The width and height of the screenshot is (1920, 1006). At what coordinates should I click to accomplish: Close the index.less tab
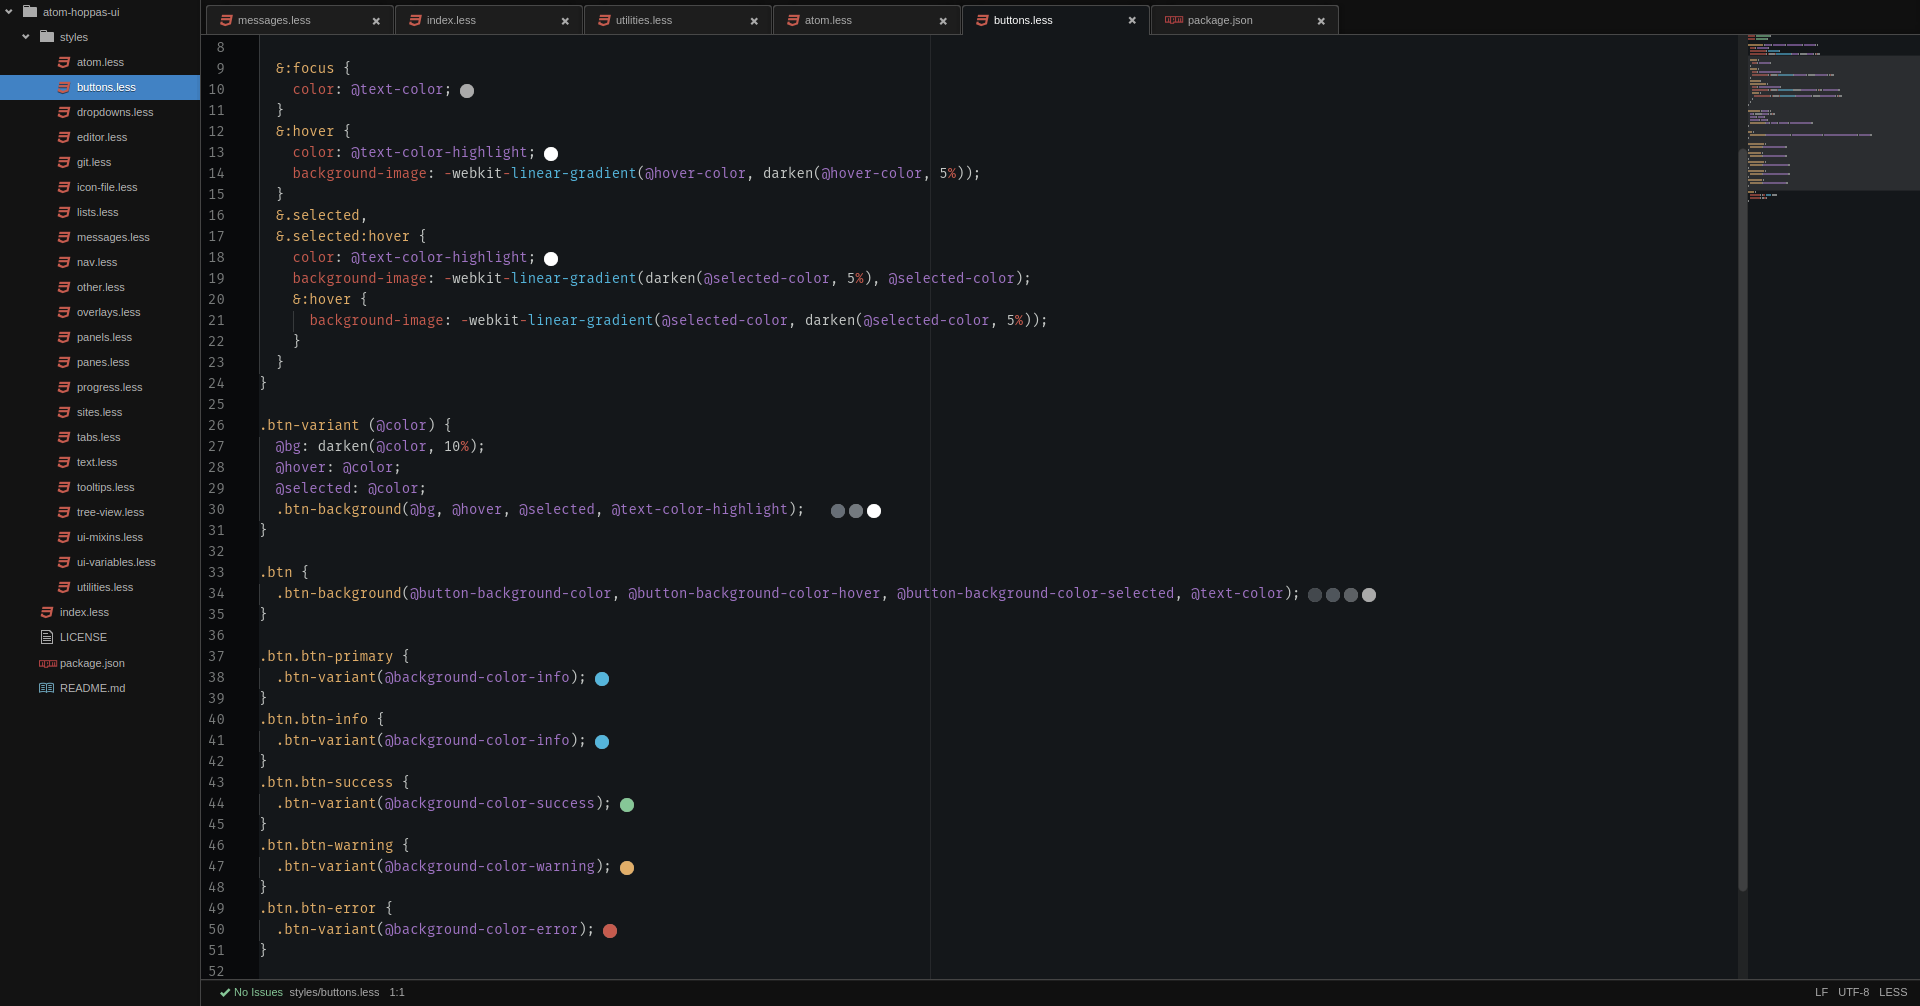(x=565, y=21)
